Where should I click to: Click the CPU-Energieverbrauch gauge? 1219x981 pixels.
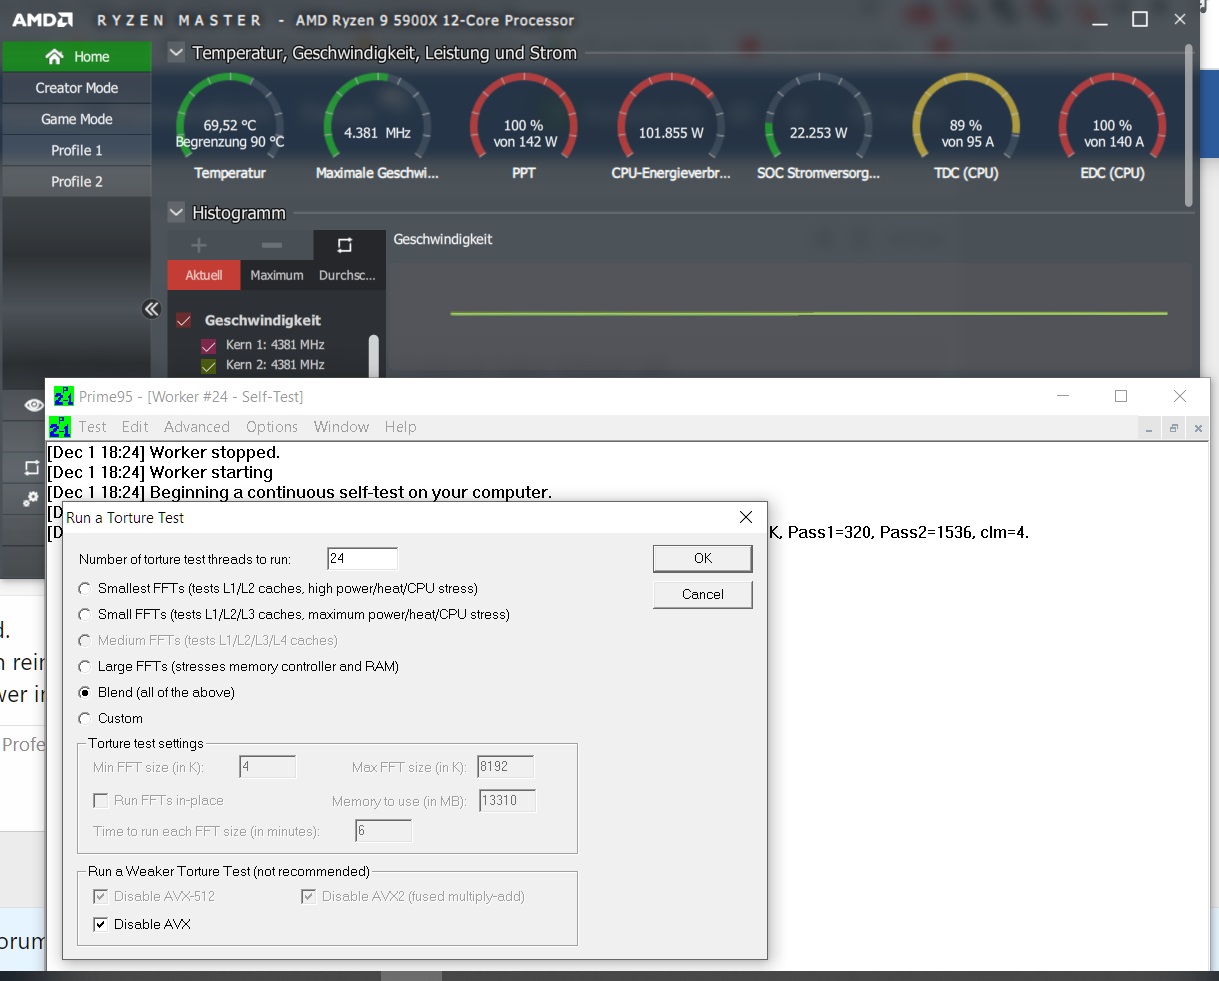[x=671, y=127]
